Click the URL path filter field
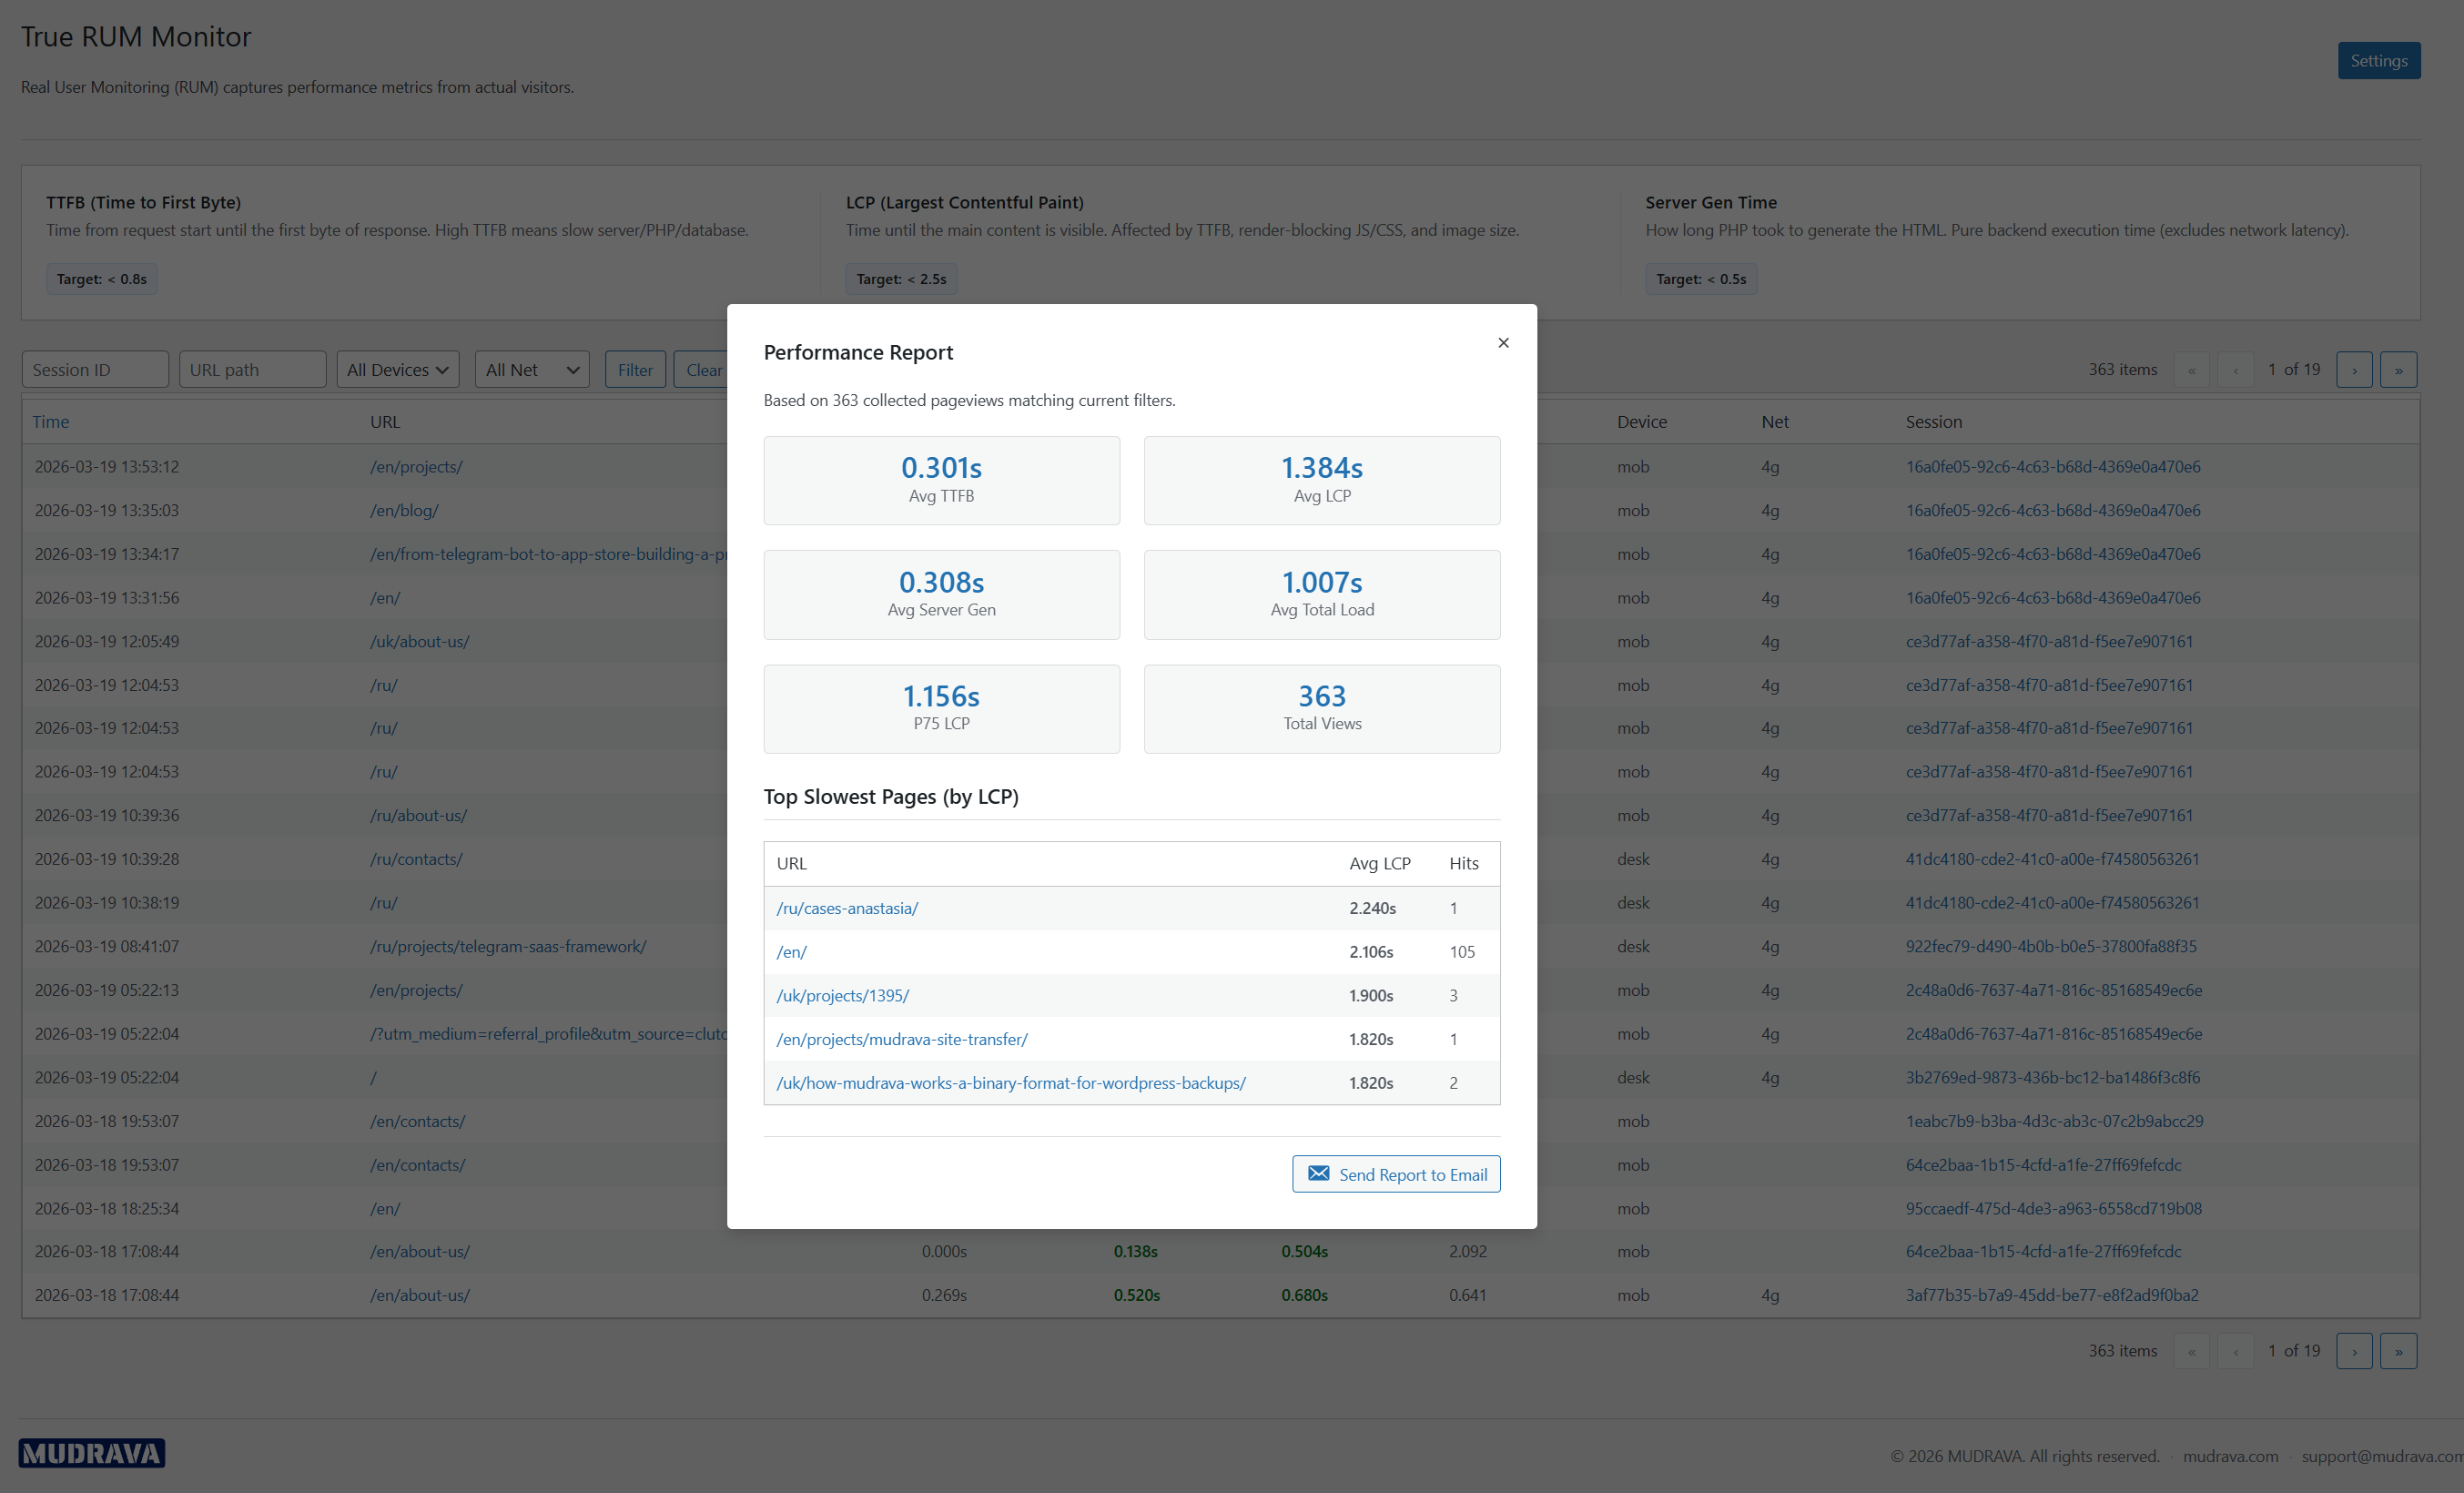The image size is (2464, 1493). coord(252,369)
